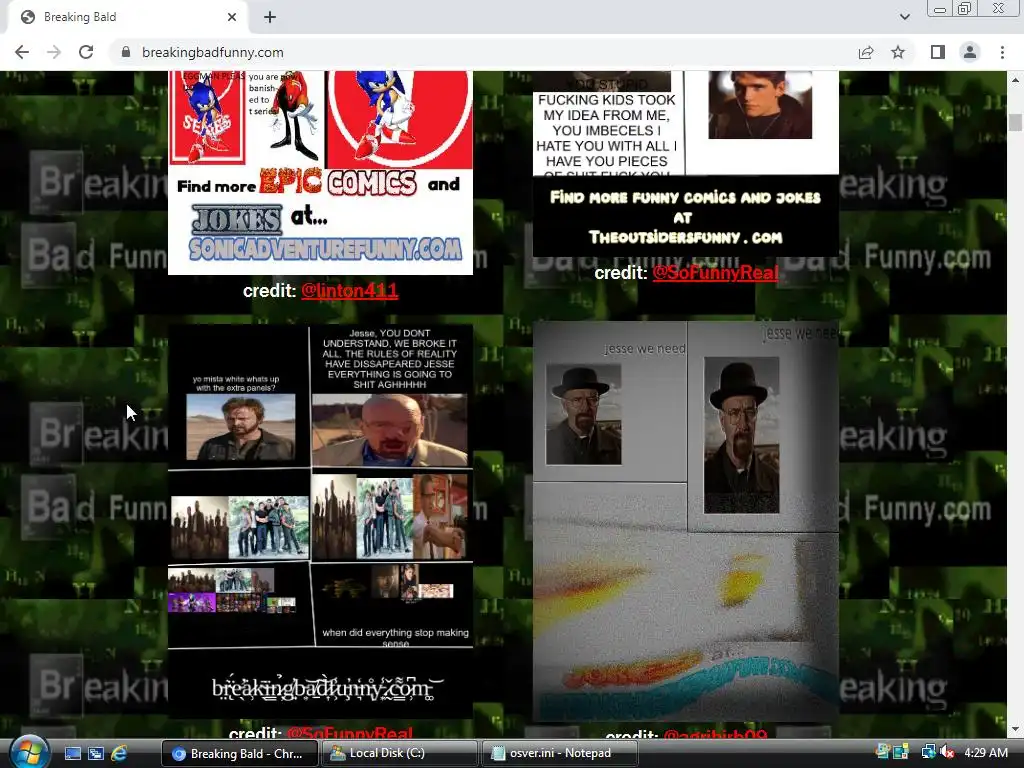Click the Jesse broken reality comic
The height and width of the screenshot is (768, 1024).
tap(320, 521)
